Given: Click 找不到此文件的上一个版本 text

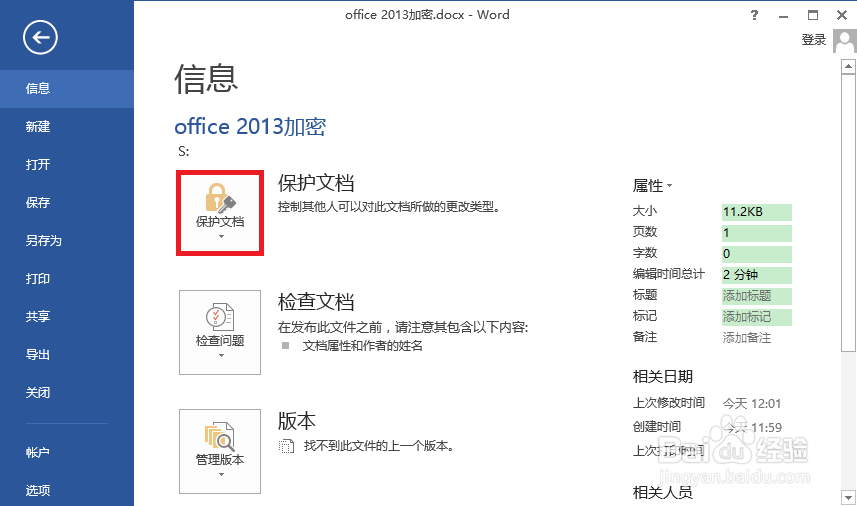Looking at the screenshot, I should click(x=379, y=446).
